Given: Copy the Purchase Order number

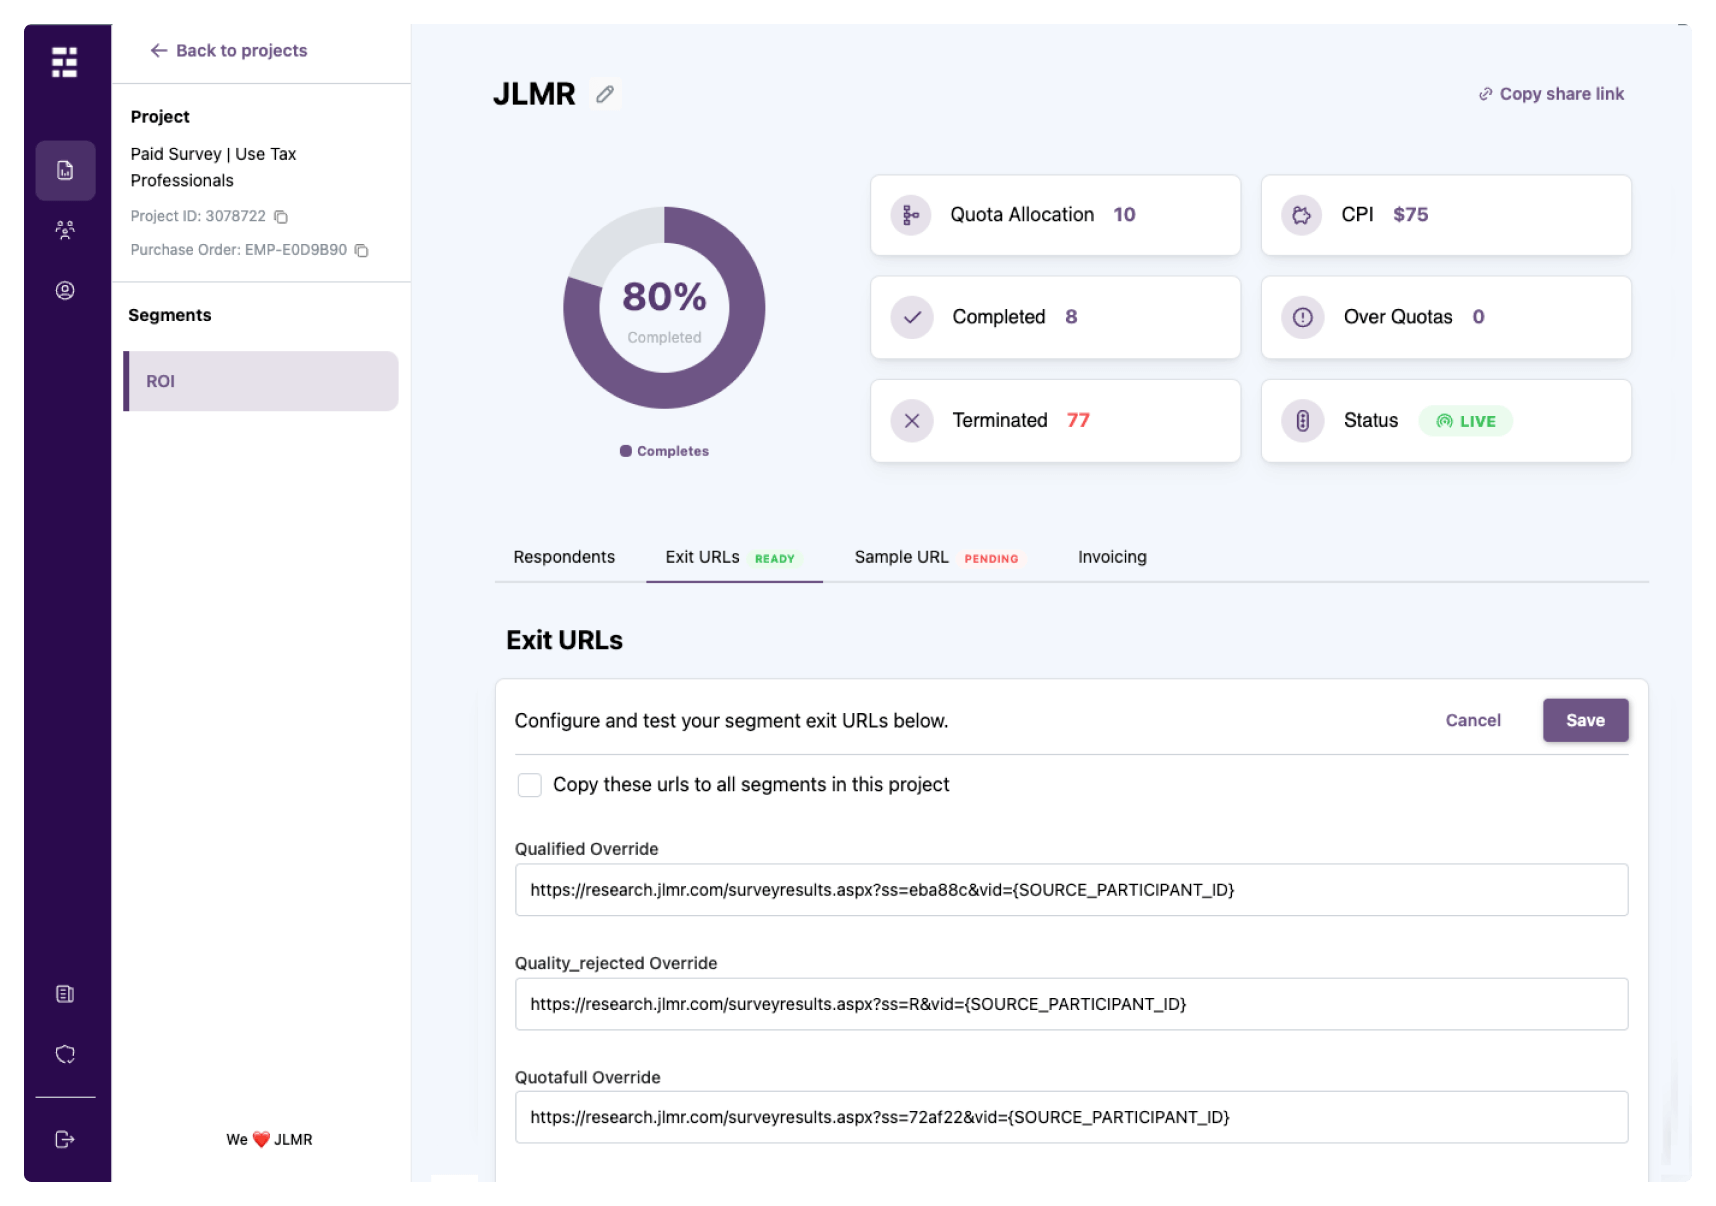Looking at the screenshot, I should [362, 251].
